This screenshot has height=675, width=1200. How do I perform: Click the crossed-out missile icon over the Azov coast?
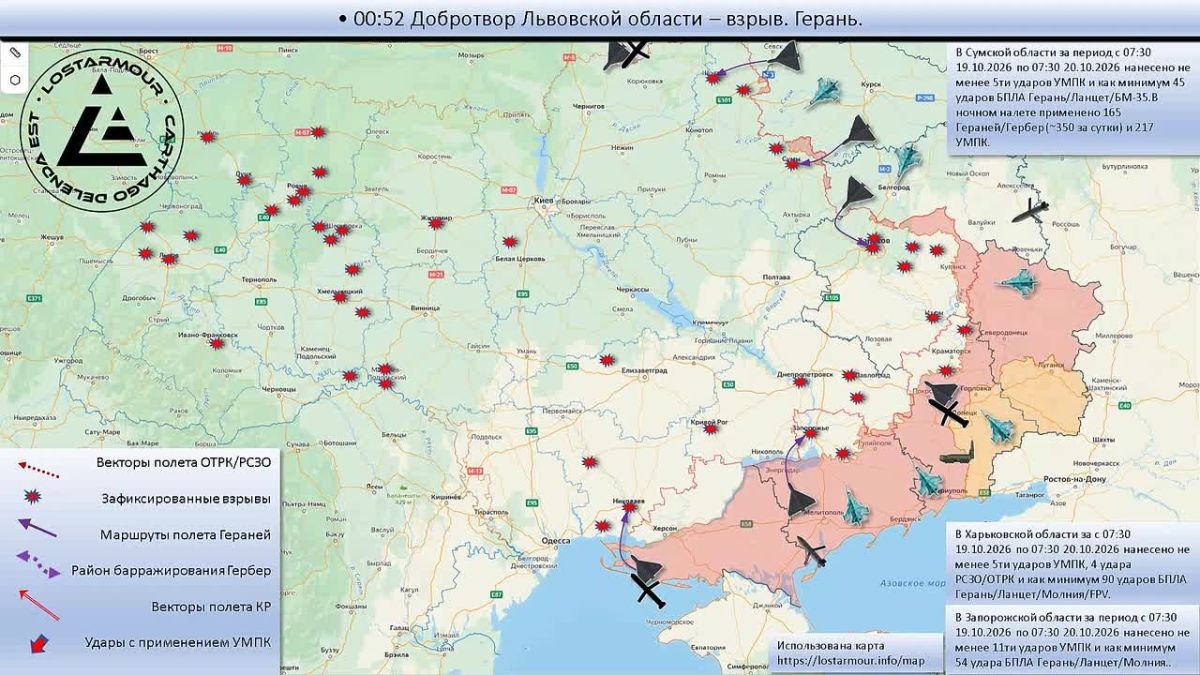point(810,551)
